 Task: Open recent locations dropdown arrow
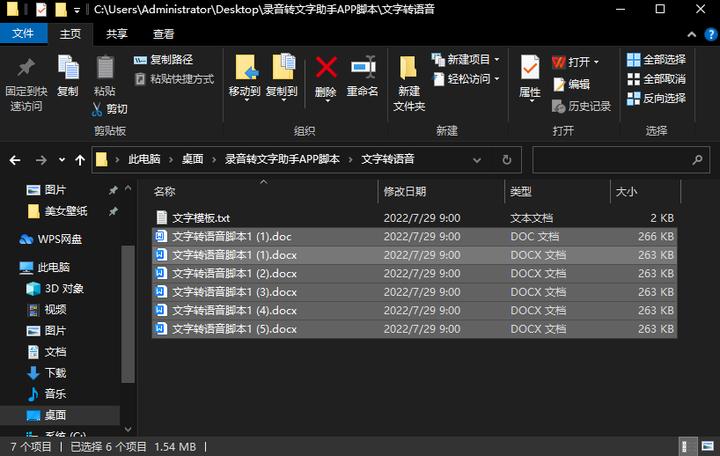click(x=62, y=160)
